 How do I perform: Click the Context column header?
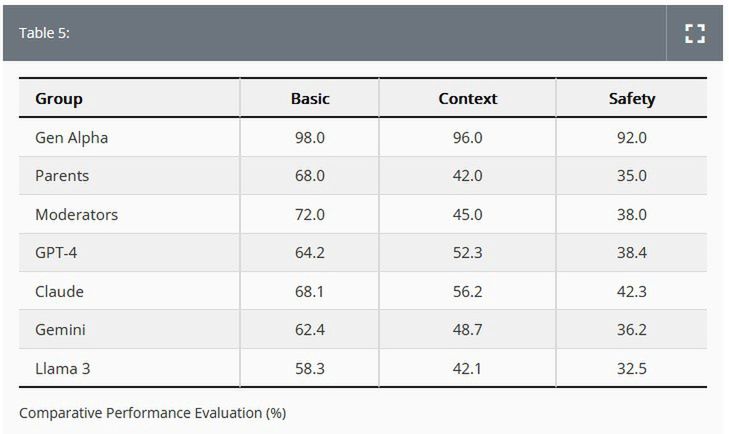(x=467, y=98)
